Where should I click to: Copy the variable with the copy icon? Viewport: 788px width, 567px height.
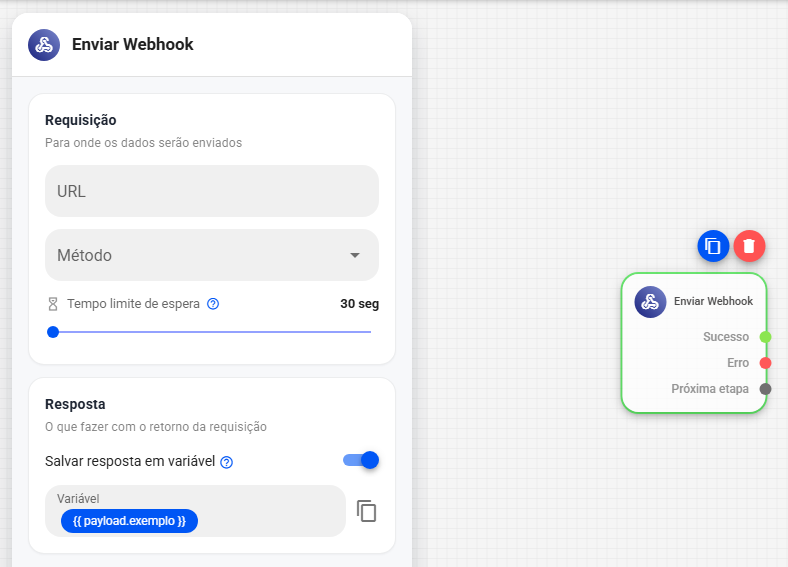coord(366,511)
